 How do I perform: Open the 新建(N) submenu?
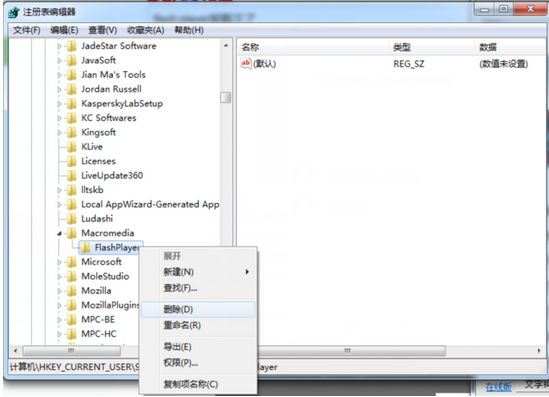tap(199, 272)
